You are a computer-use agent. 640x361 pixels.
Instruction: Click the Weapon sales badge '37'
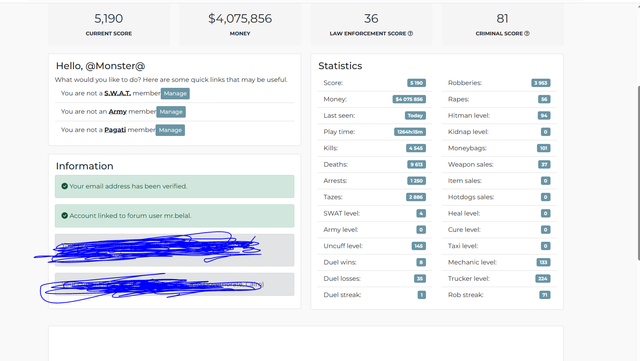point(544,165)
